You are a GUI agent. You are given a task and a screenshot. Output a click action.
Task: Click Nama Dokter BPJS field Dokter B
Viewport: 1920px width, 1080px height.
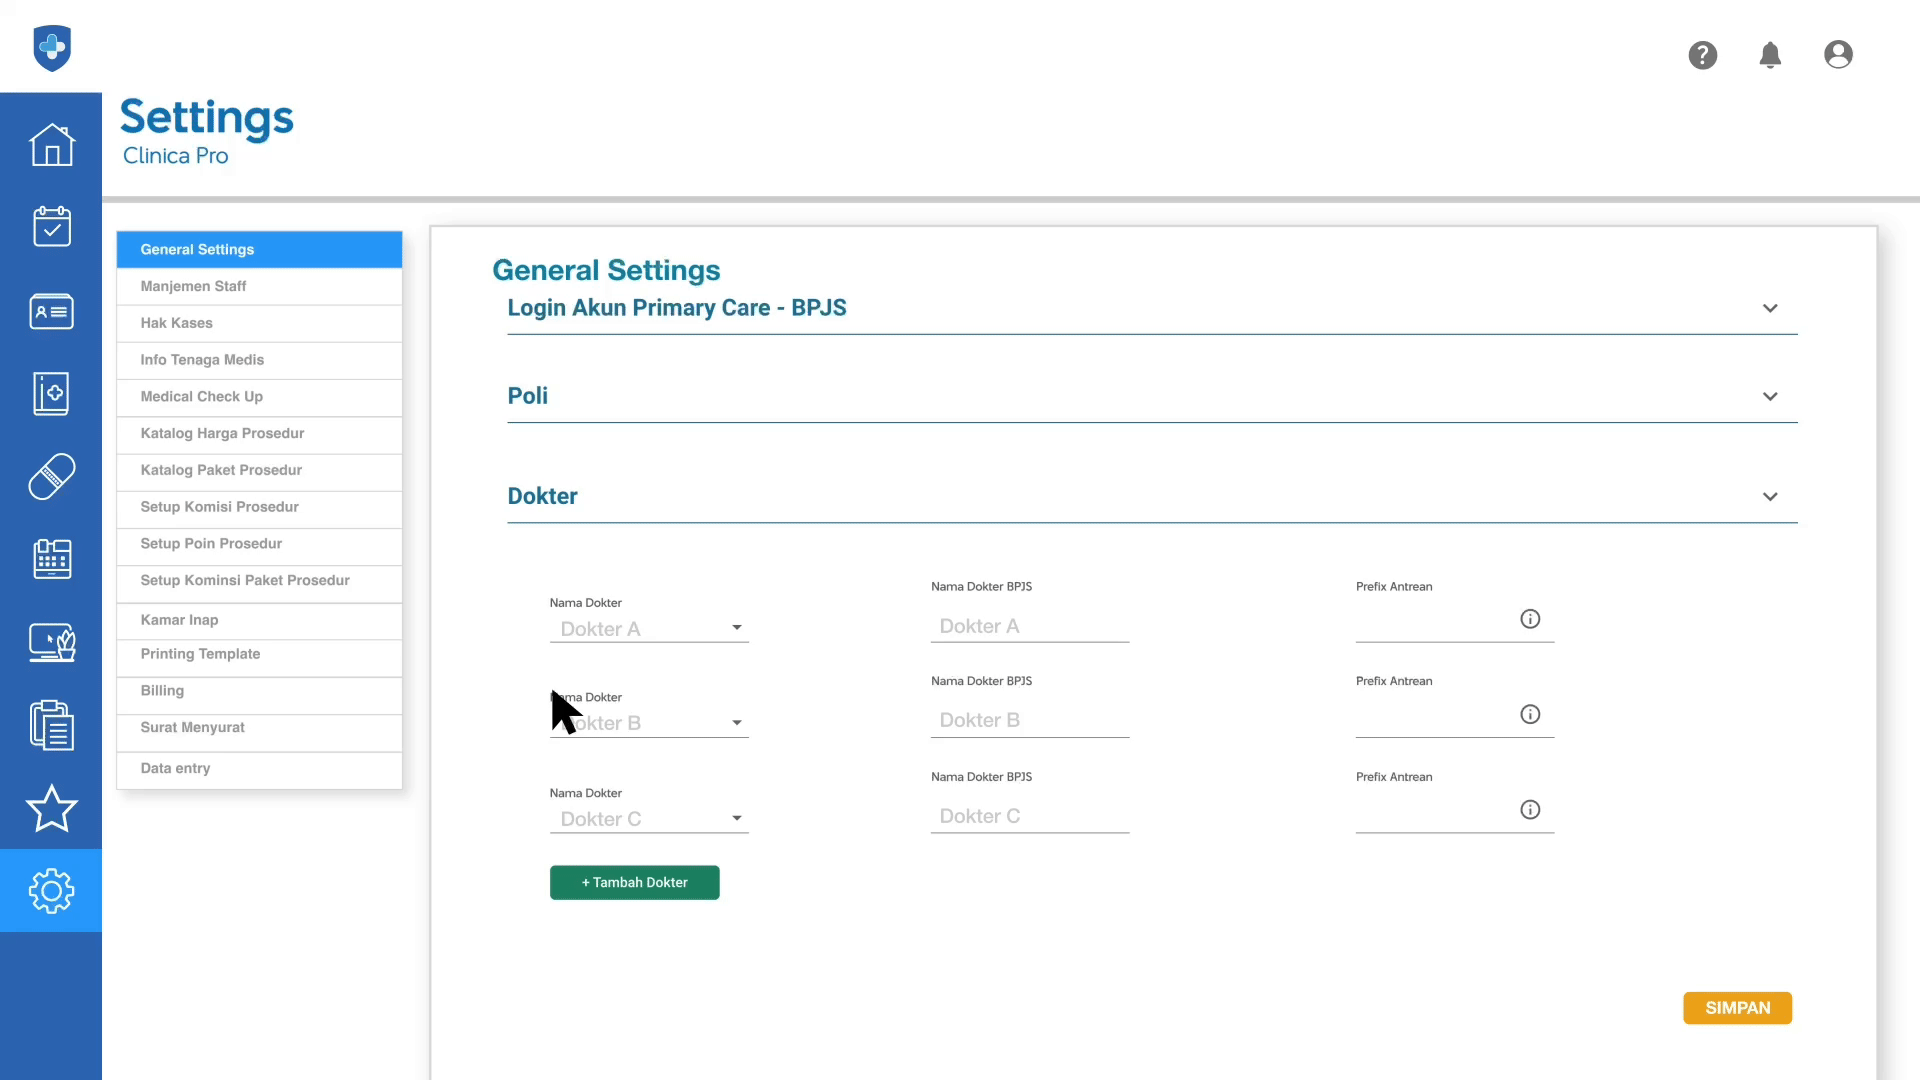pos(1029,720)
